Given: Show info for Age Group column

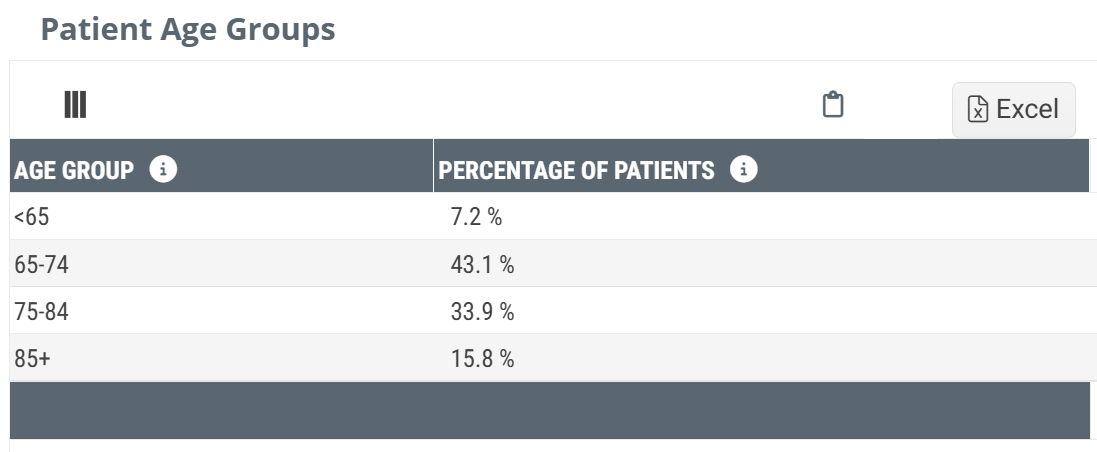Looking at the screenshot, I should 163,169.
